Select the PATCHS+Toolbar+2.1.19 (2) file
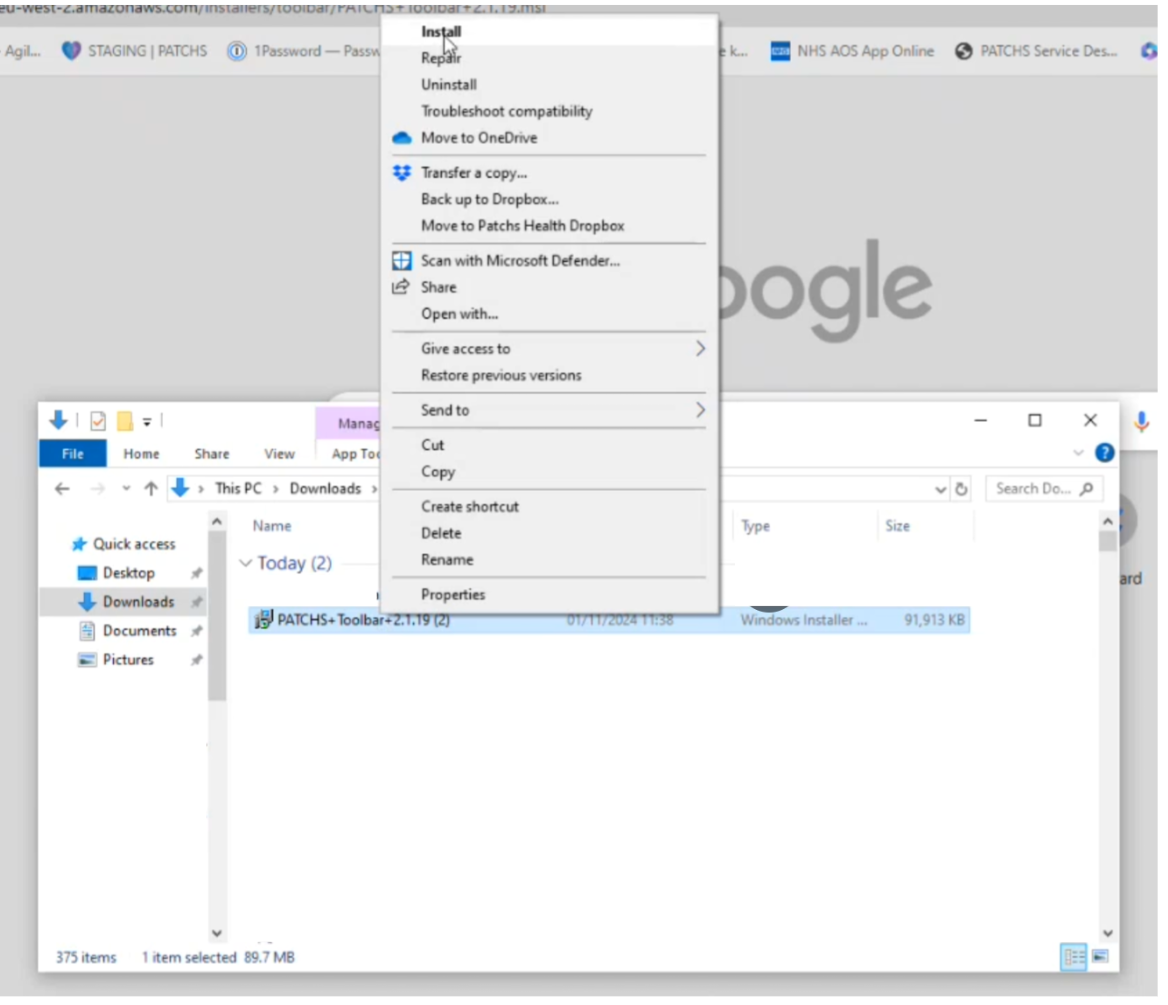 click(609, 621)
